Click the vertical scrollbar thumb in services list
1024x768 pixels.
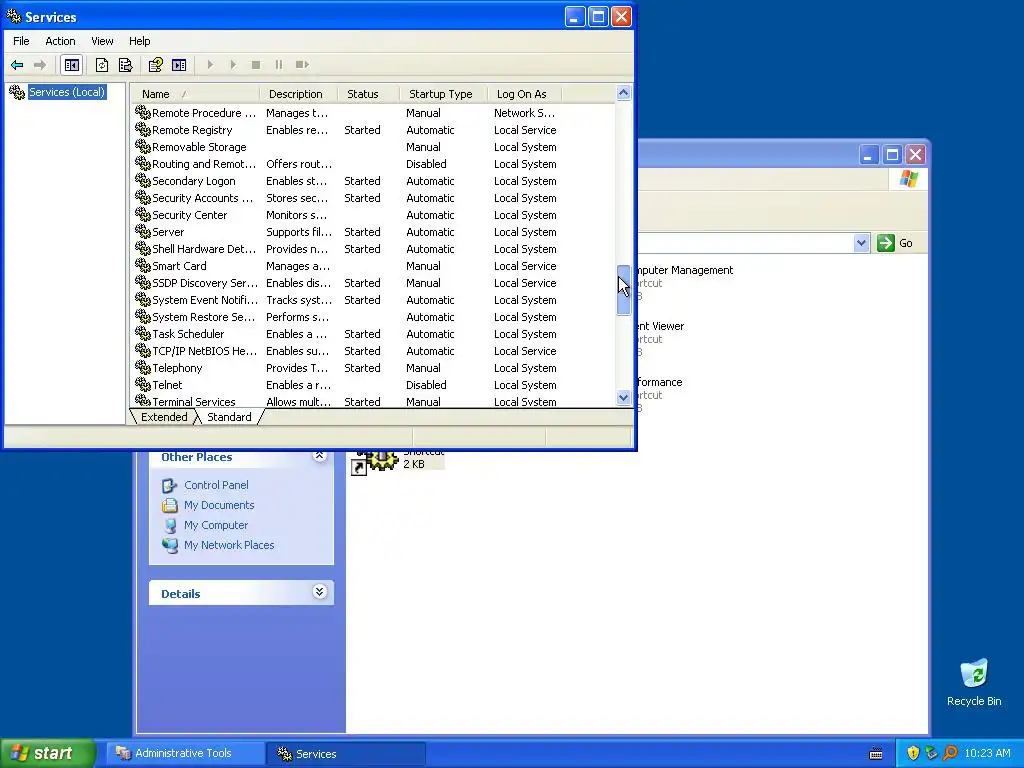623,290
